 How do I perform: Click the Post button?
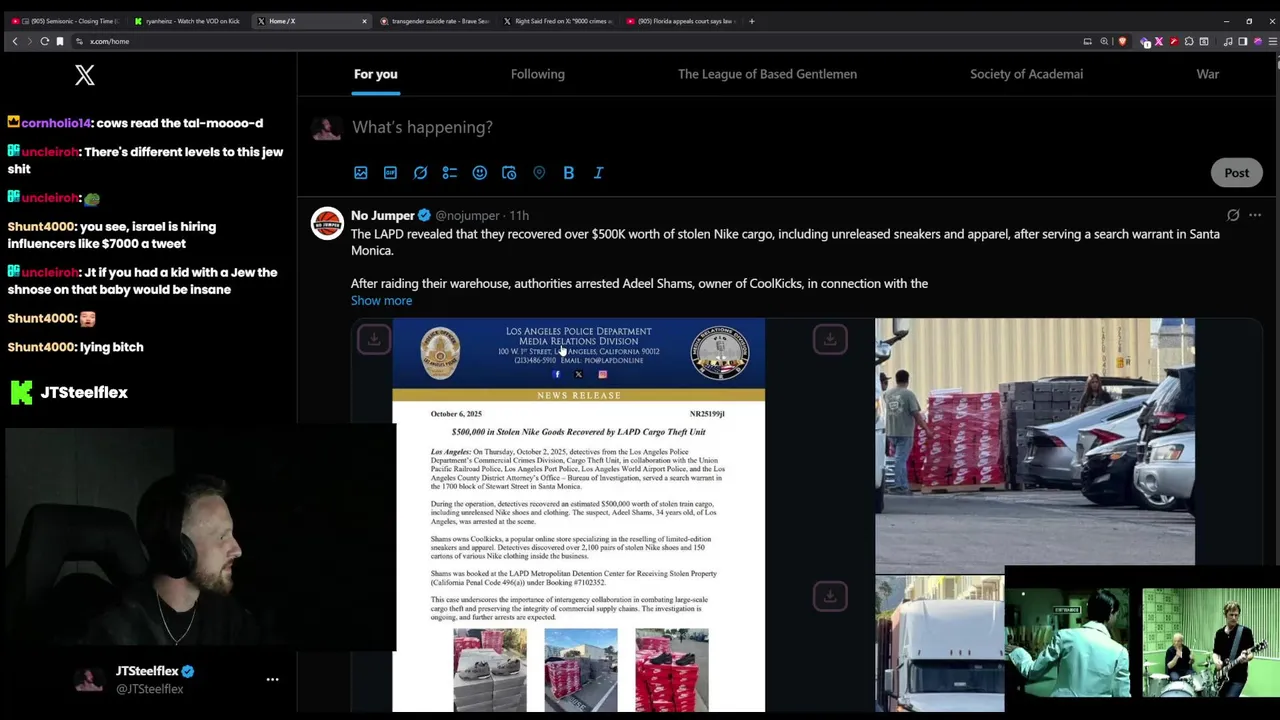click(x=1237, y=173)
